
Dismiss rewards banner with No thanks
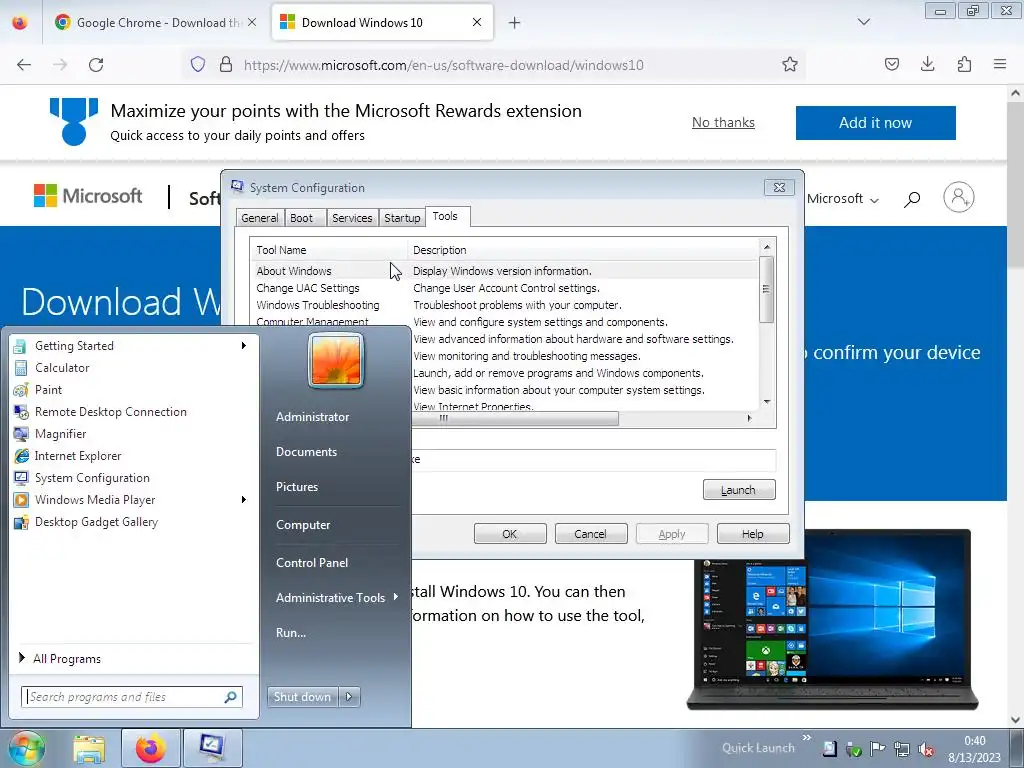(x=723, y=122)
